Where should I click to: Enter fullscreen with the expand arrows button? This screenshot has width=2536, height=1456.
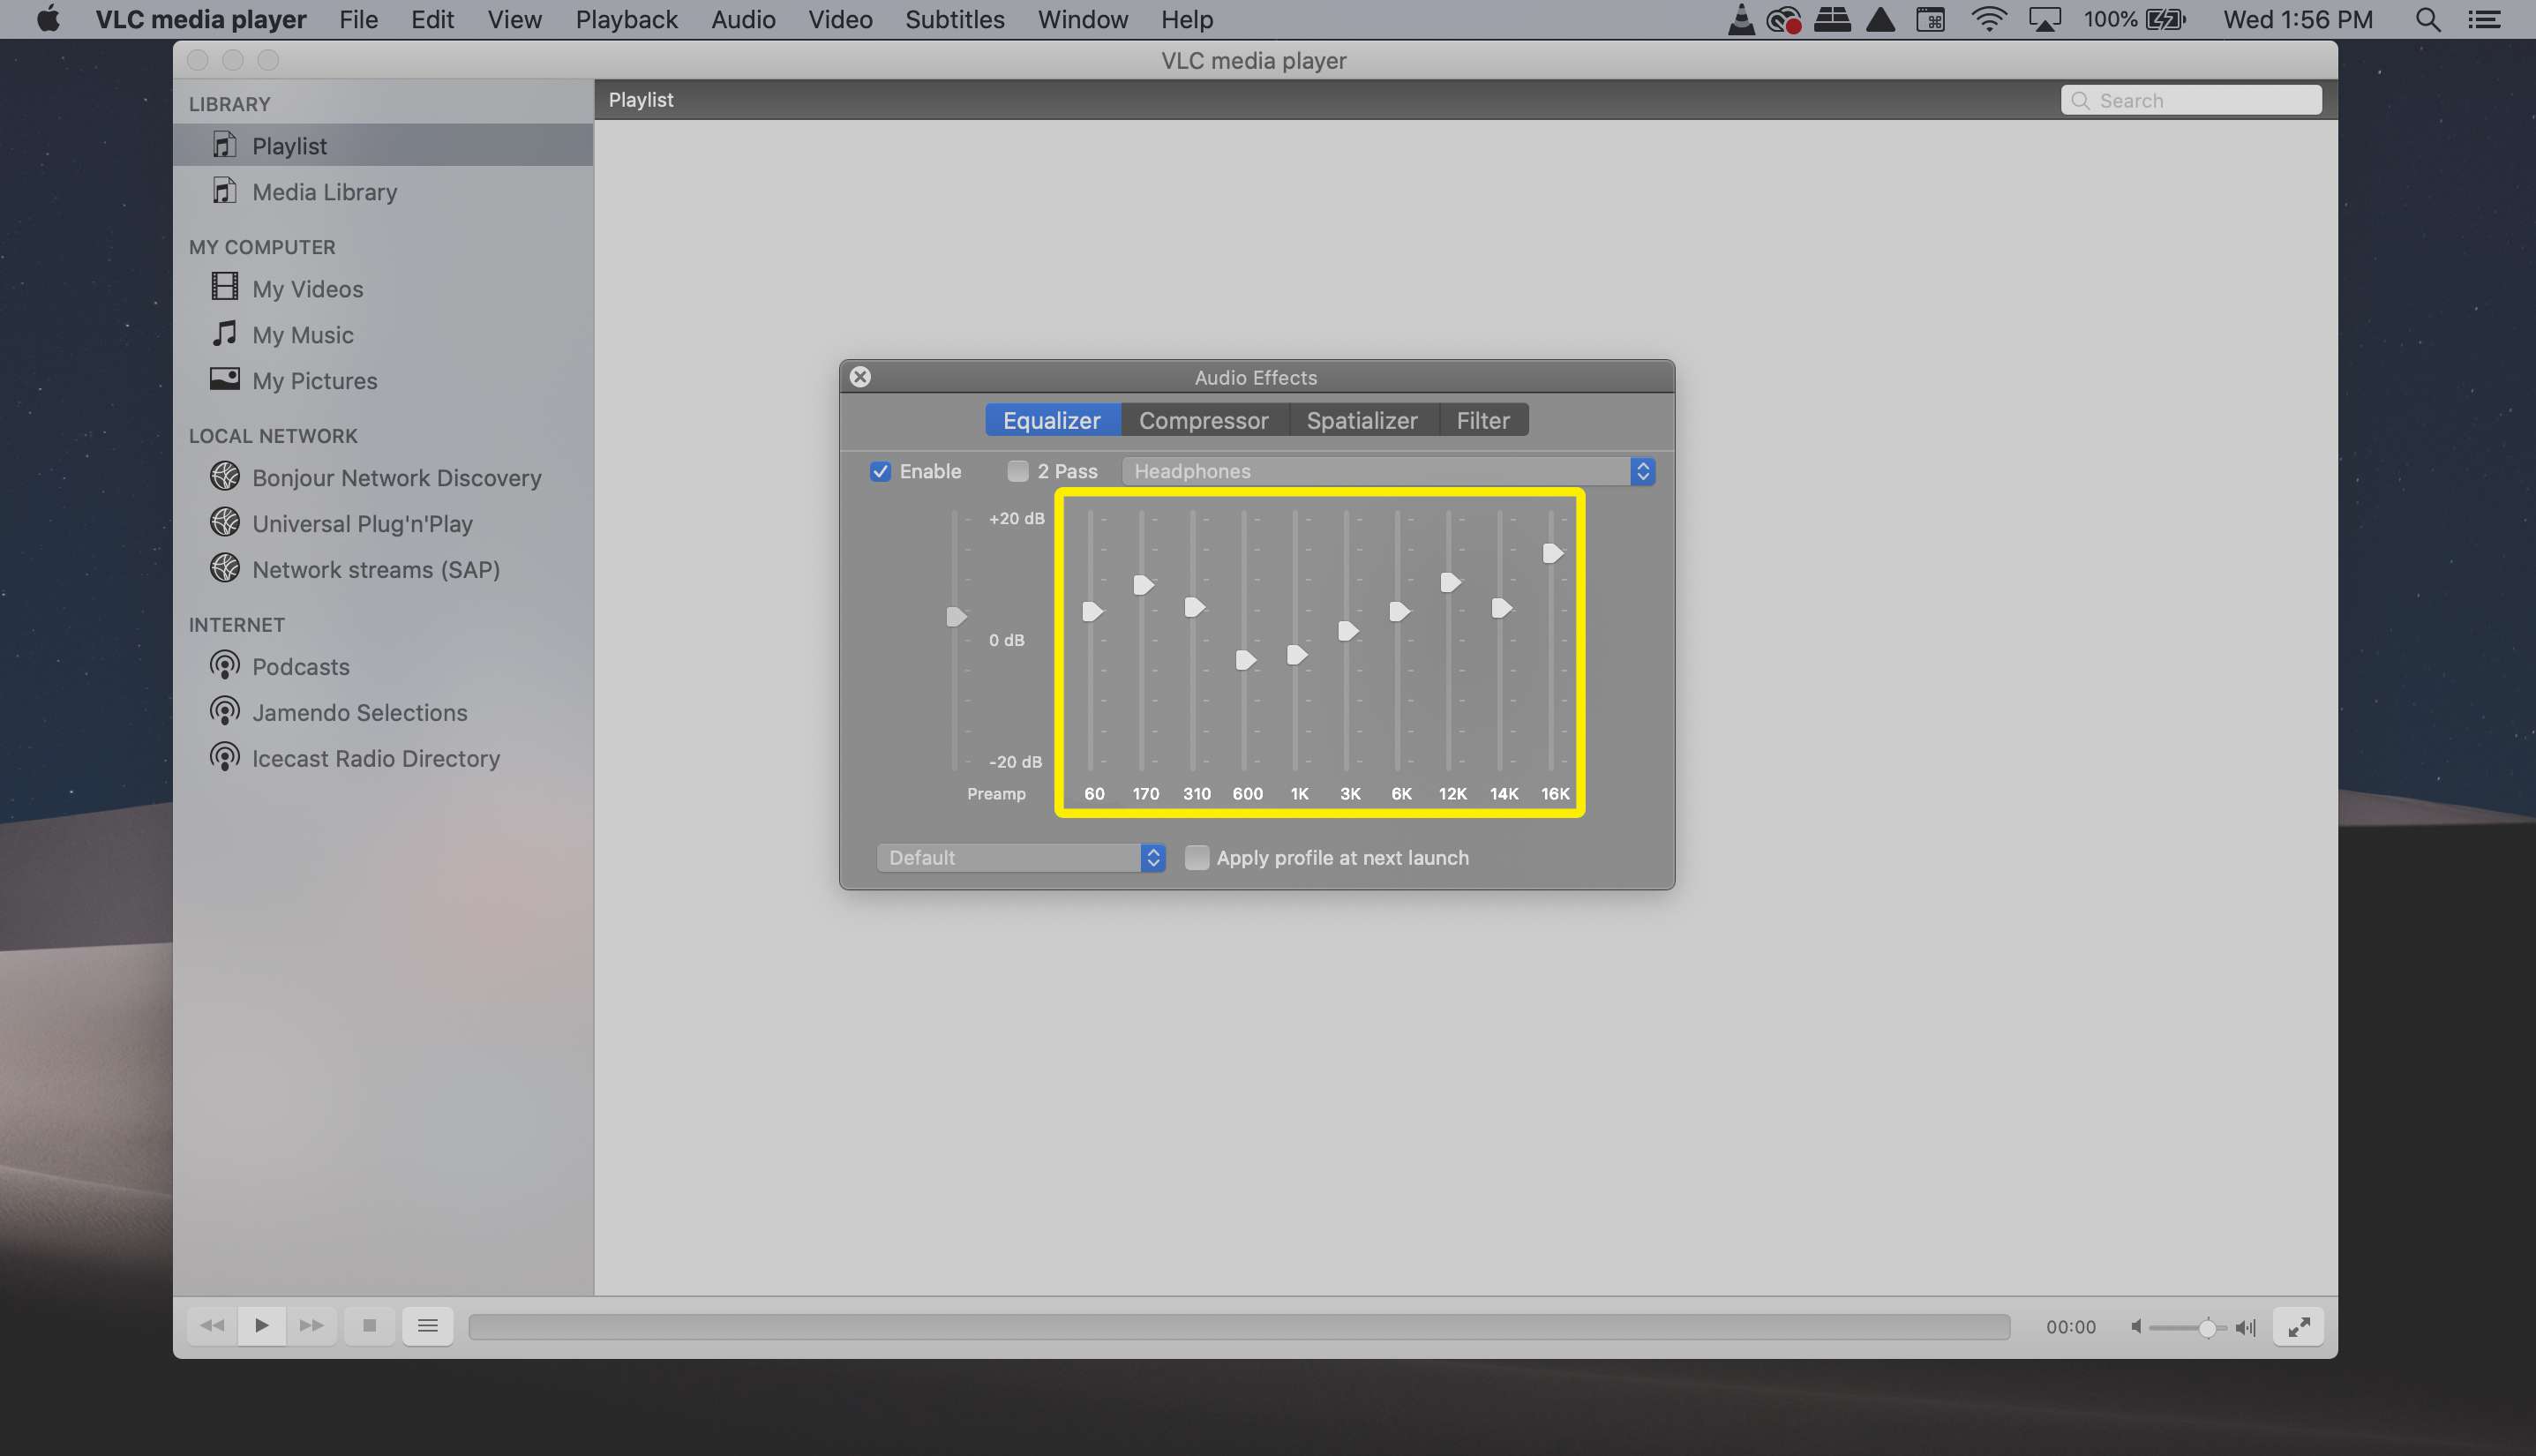pyautogui.click(x=2298, y=1327)
